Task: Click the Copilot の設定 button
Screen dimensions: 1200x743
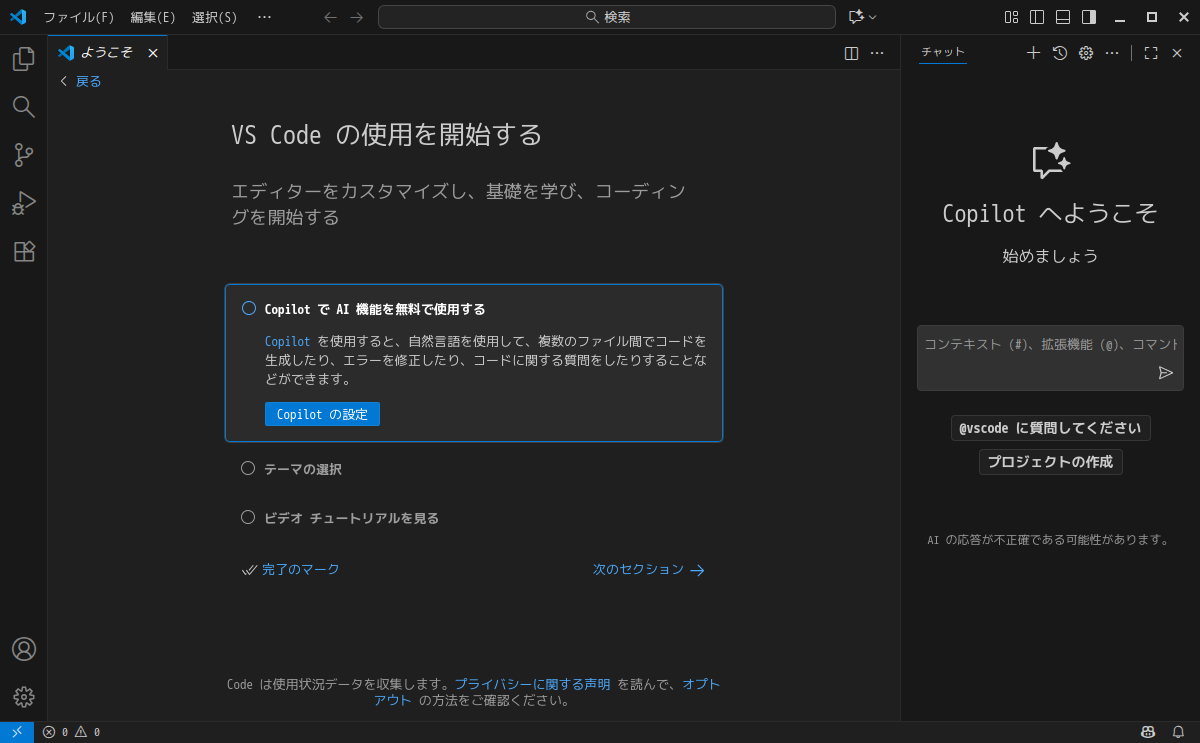Action: (322, 414)
